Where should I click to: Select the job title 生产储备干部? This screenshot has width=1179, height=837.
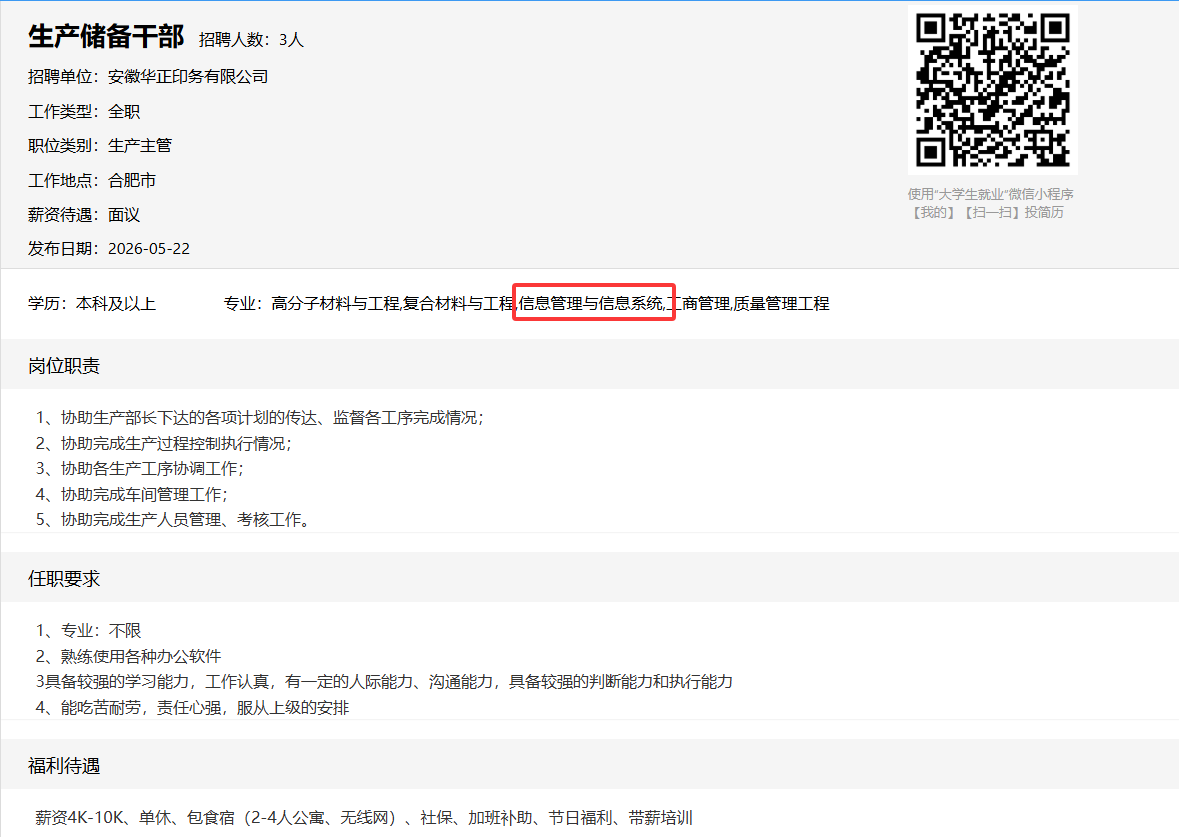106,36
